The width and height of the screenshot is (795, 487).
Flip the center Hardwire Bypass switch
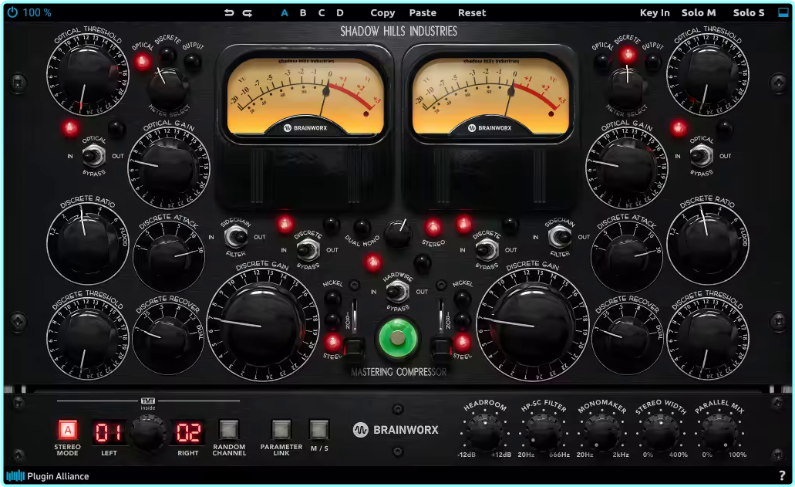point(398,291)
